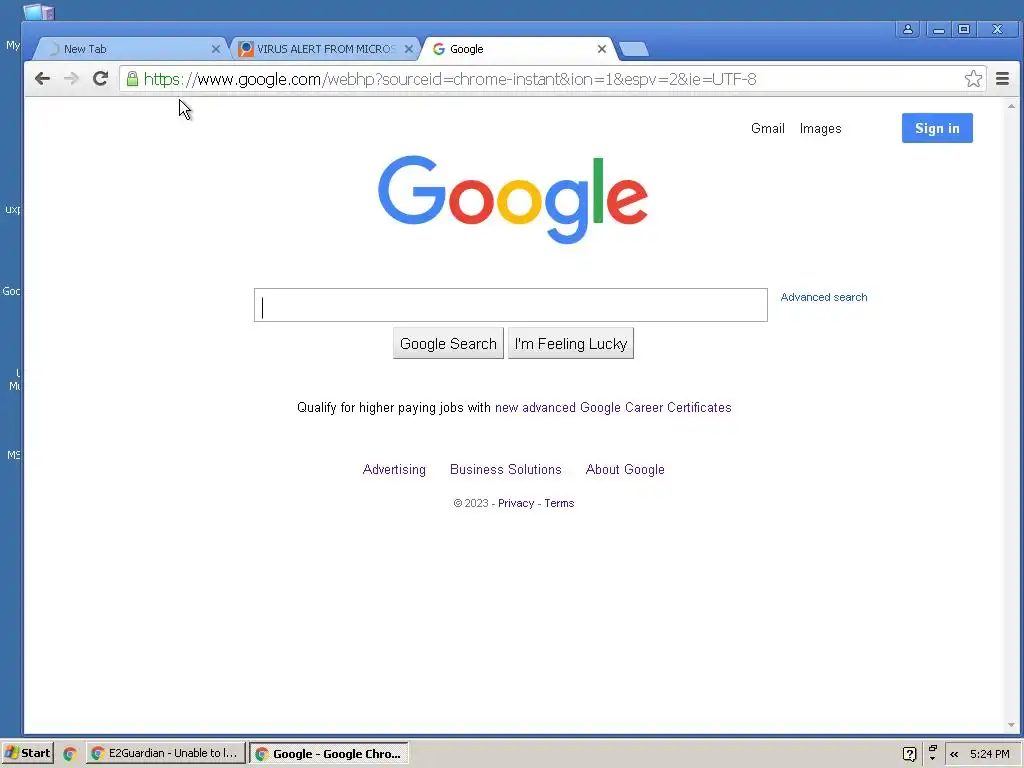Image resolution: width=1024 pixels, height=768 pixels.
Task: Click the address bar URL
Action: point(450,79)
